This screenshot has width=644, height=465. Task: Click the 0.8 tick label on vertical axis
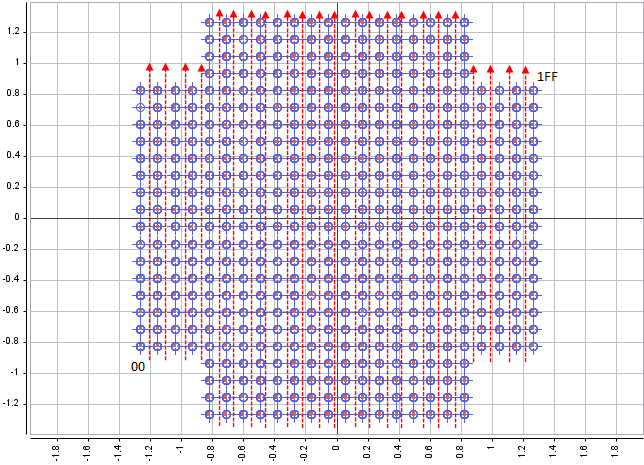13,94
